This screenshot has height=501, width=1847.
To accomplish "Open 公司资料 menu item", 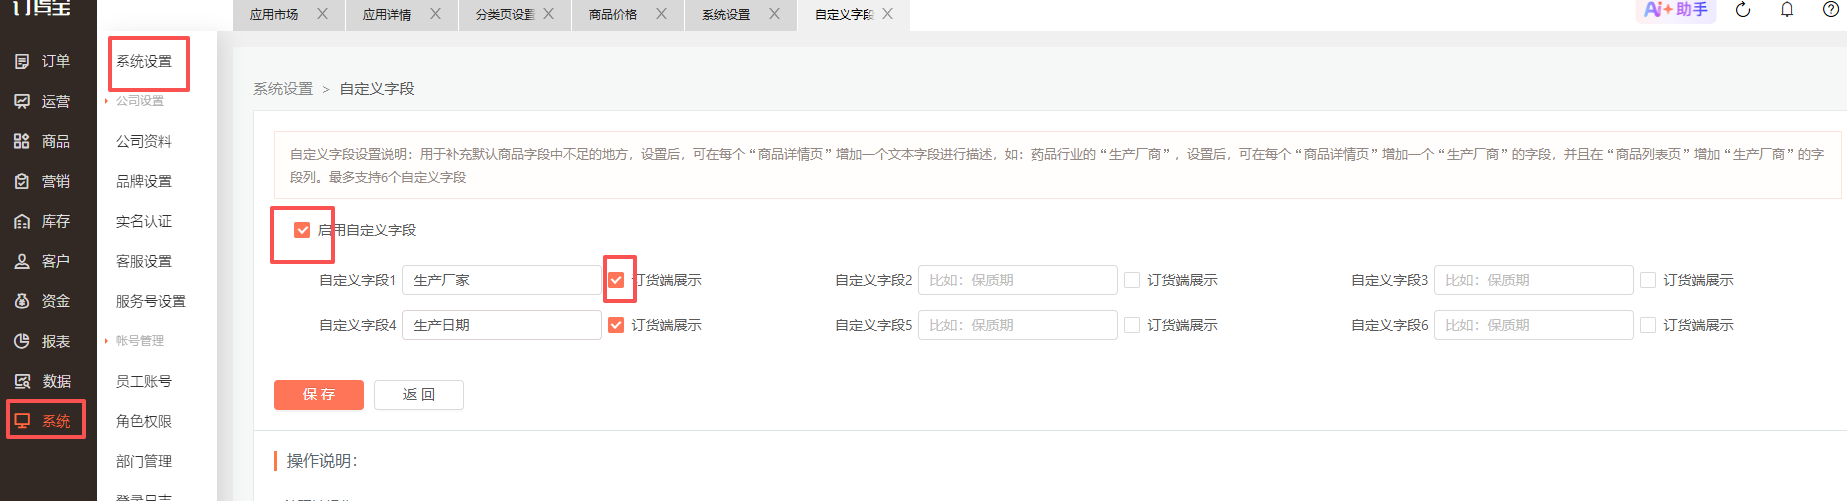I will click(x=144, y=141).
